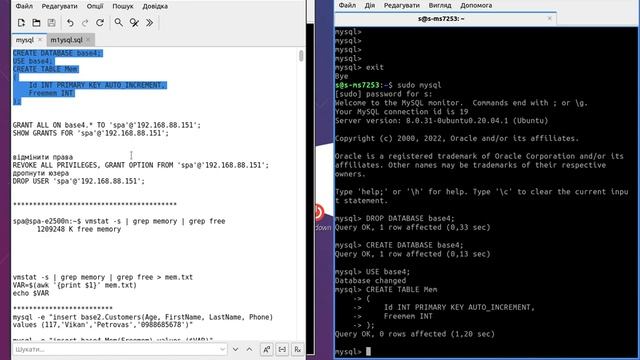Show more toolbar items via double chevron
The width and height of the screenshot is (640, 360).
(149, 23)
